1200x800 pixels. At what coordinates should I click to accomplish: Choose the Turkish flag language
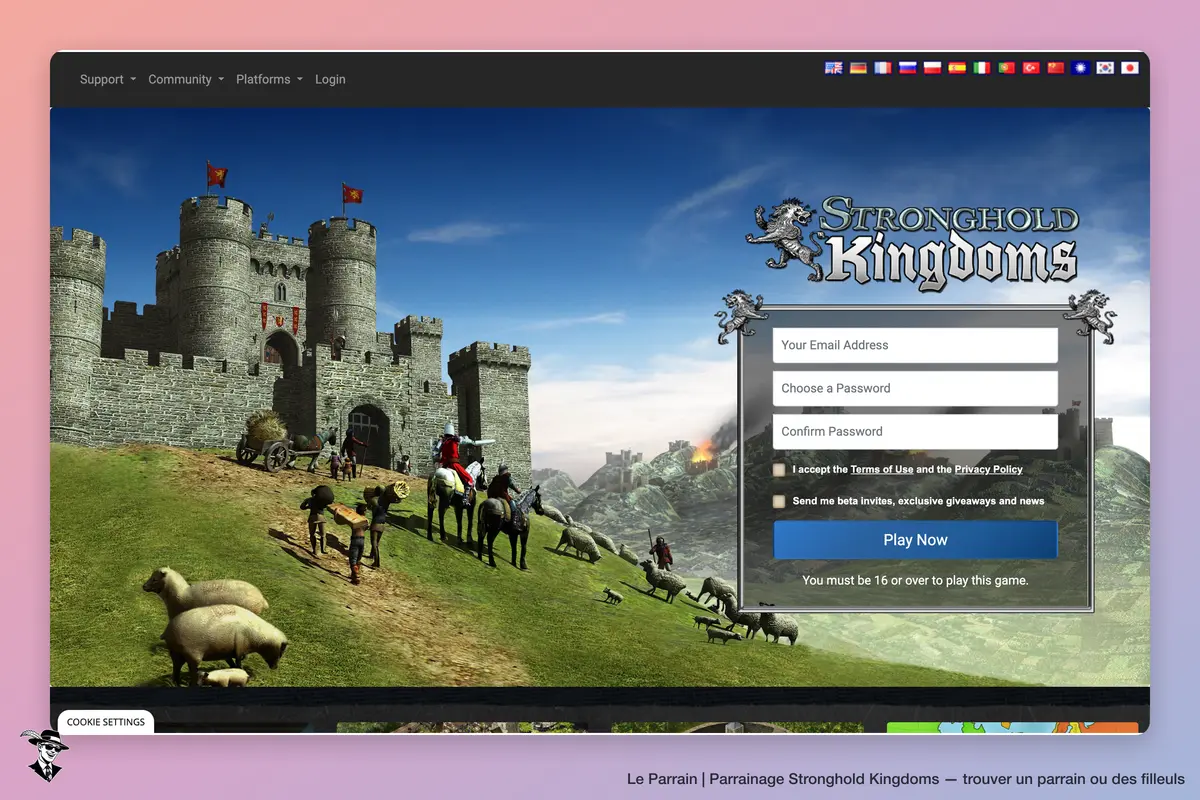pos(1031,68)
